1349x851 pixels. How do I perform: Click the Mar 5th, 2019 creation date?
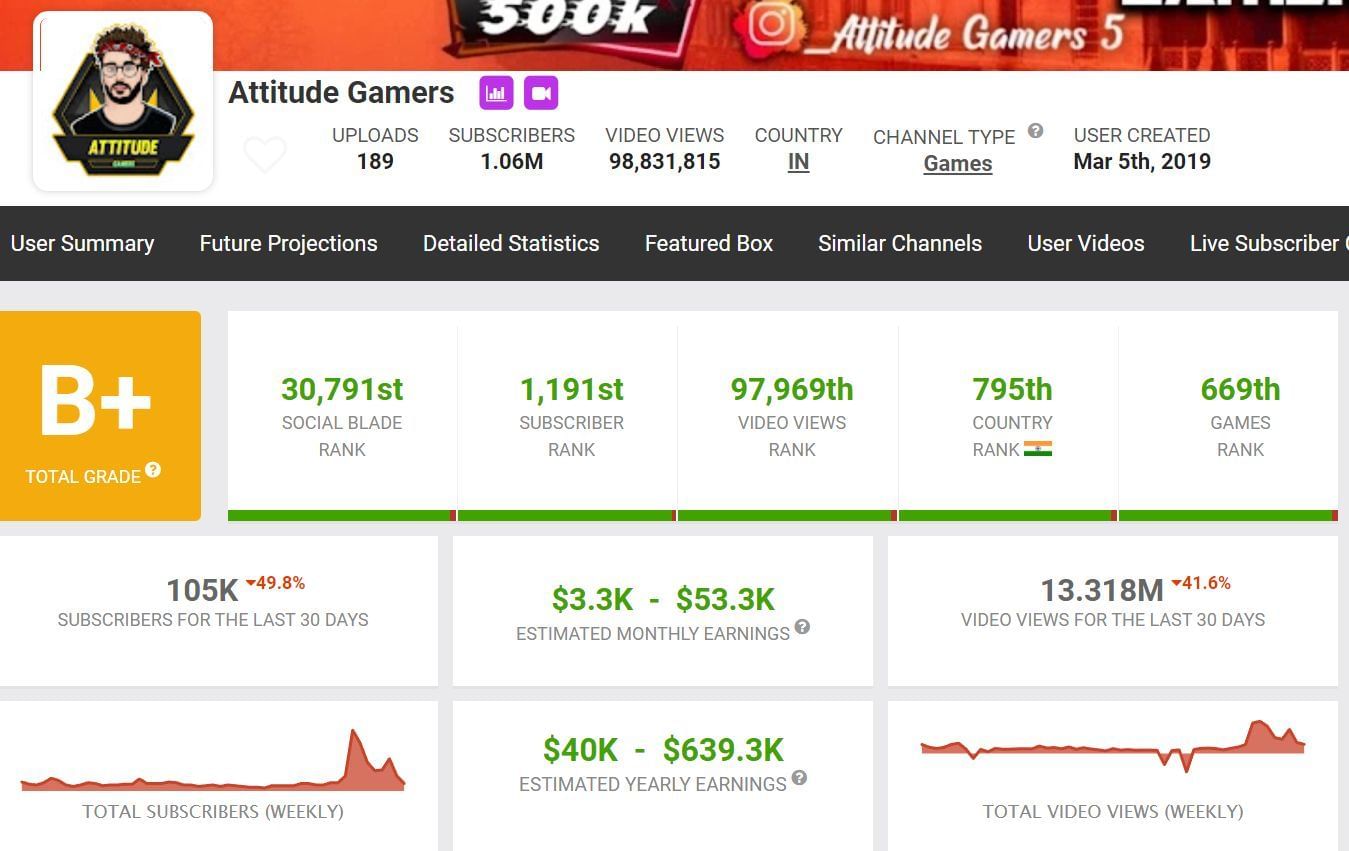[1142, 161]
